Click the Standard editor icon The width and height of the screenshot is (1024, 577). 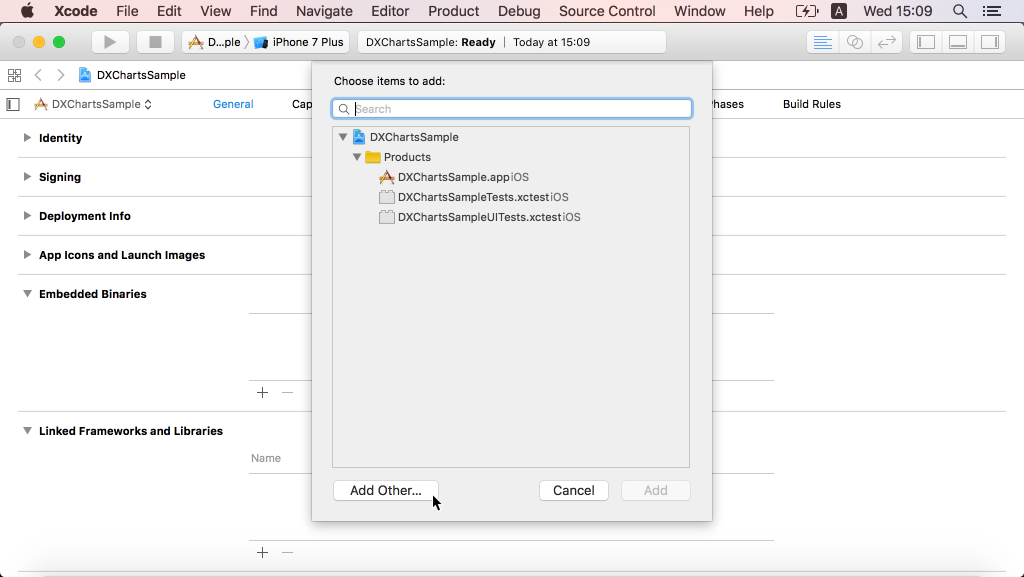(x=822, y=42)
